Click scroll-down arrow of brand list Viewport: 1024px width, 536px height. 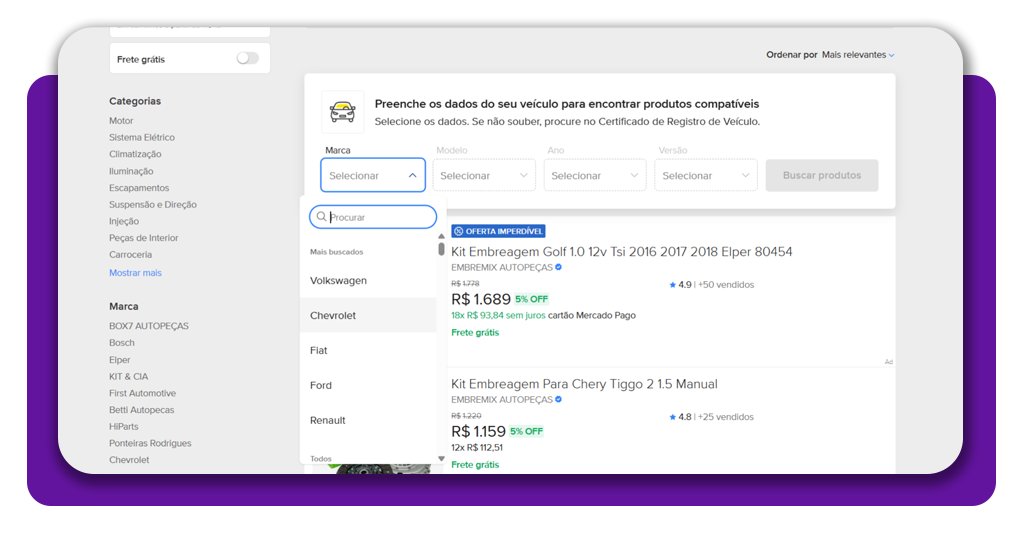(441, 458)
